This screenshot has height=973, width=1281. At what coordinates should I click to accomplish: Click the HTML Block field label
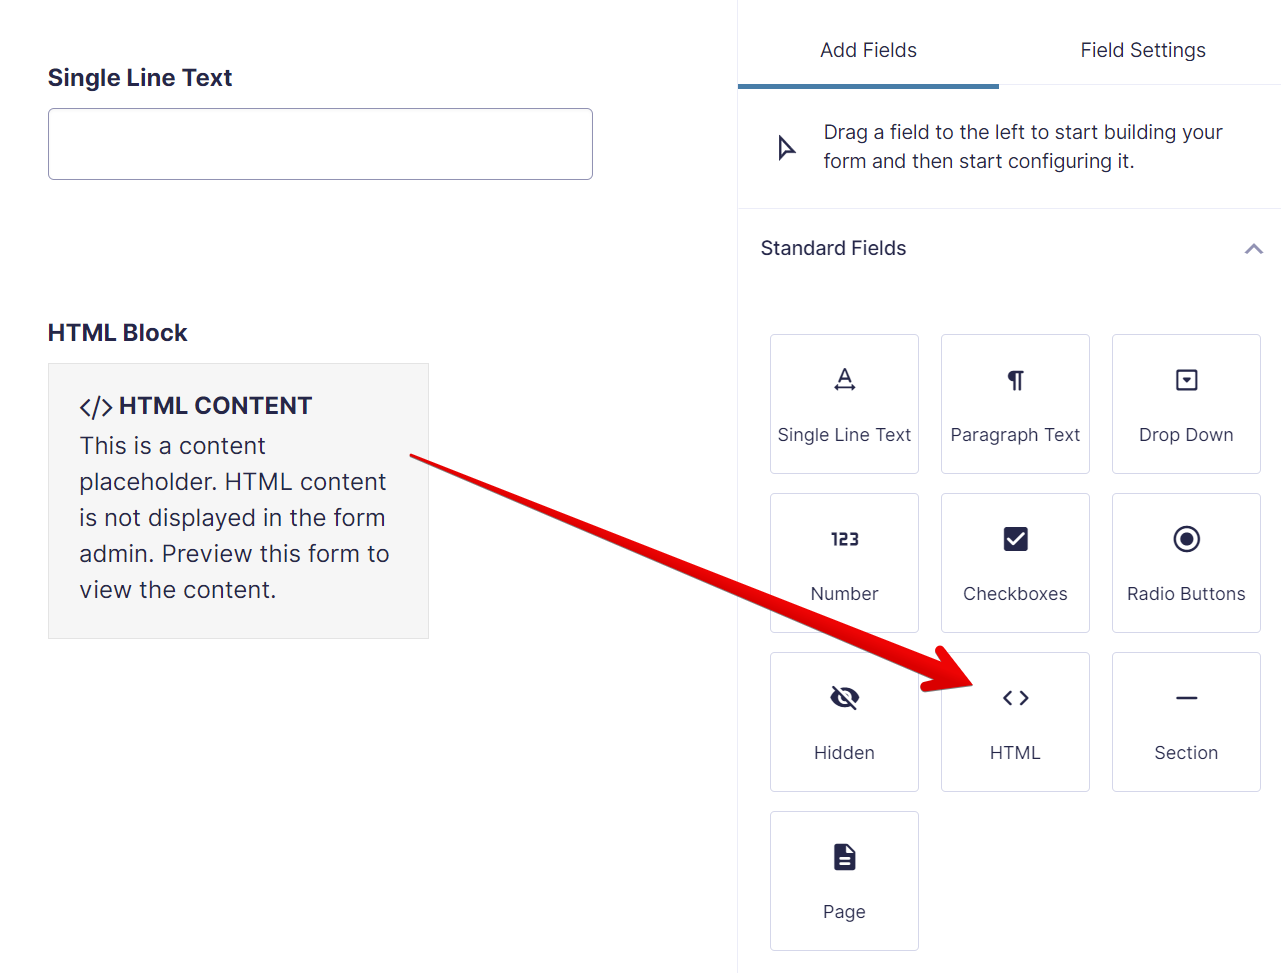(118, 333)
